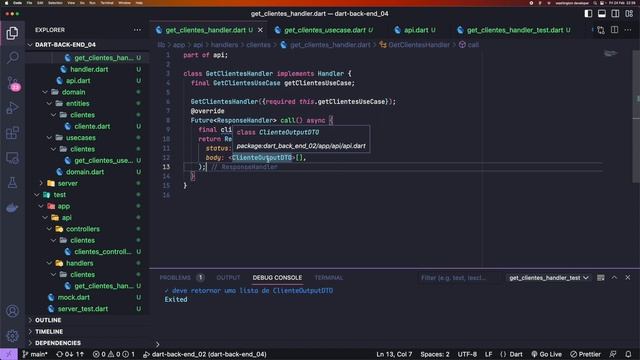The width and height of the screenshot is (640, 360).
Task: Click the editor vertical scrollbar
Action: [x=636, y=117]
